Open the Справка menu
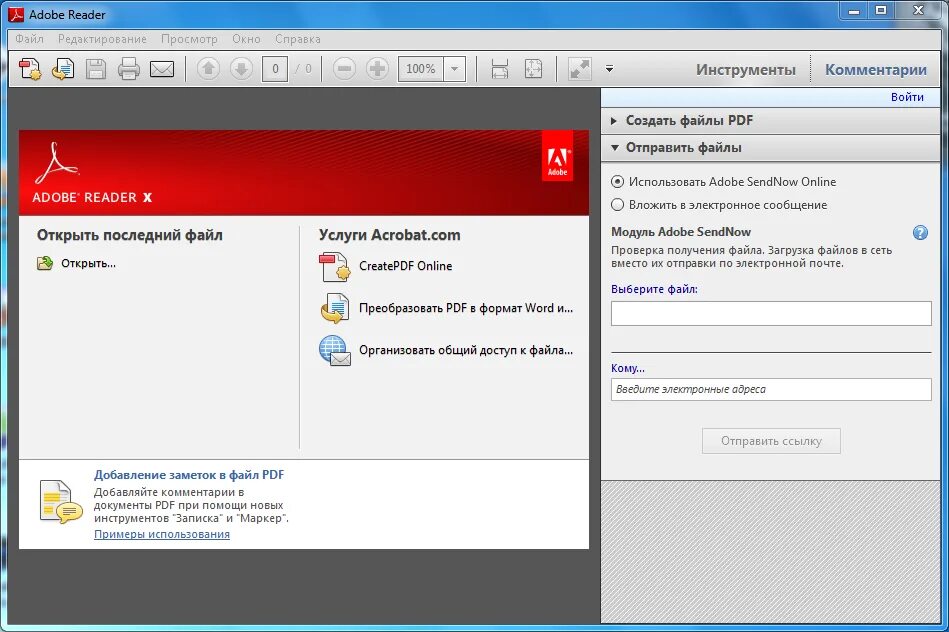The width and height of the screenshot is (949, 632). click(298, 39)
